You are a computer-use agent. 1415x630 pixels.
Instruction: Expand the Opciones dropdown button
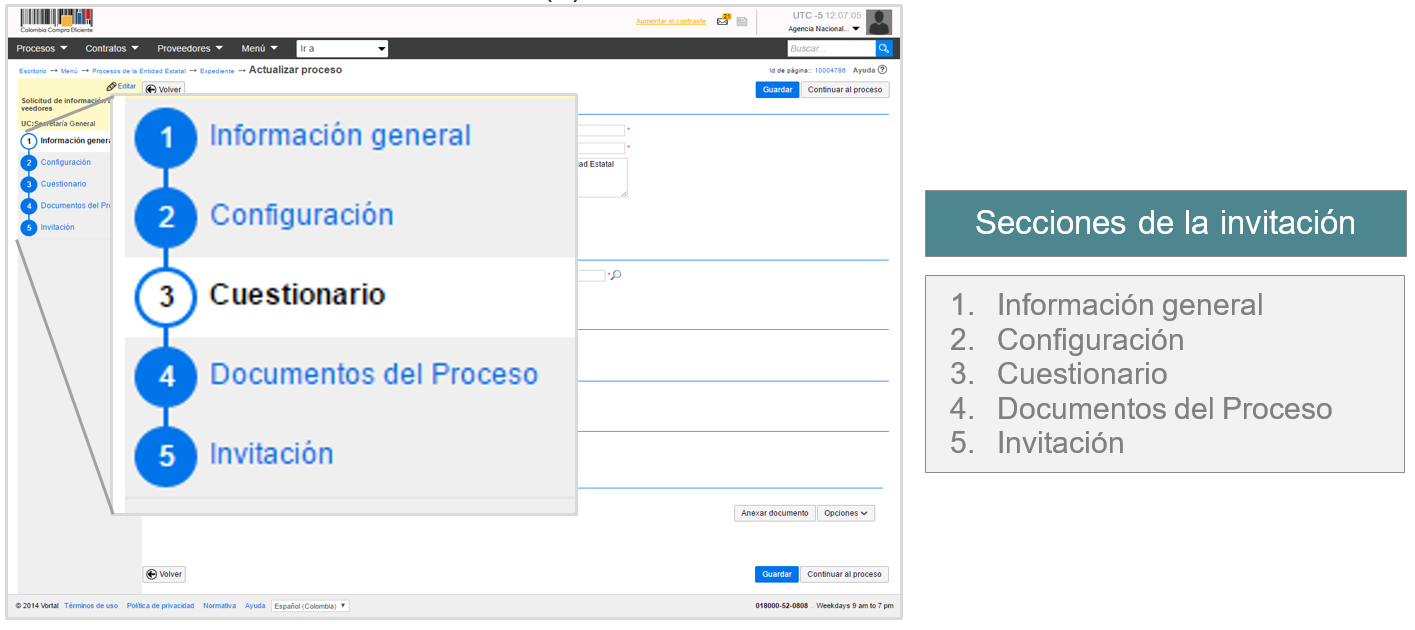pos(845,513)
